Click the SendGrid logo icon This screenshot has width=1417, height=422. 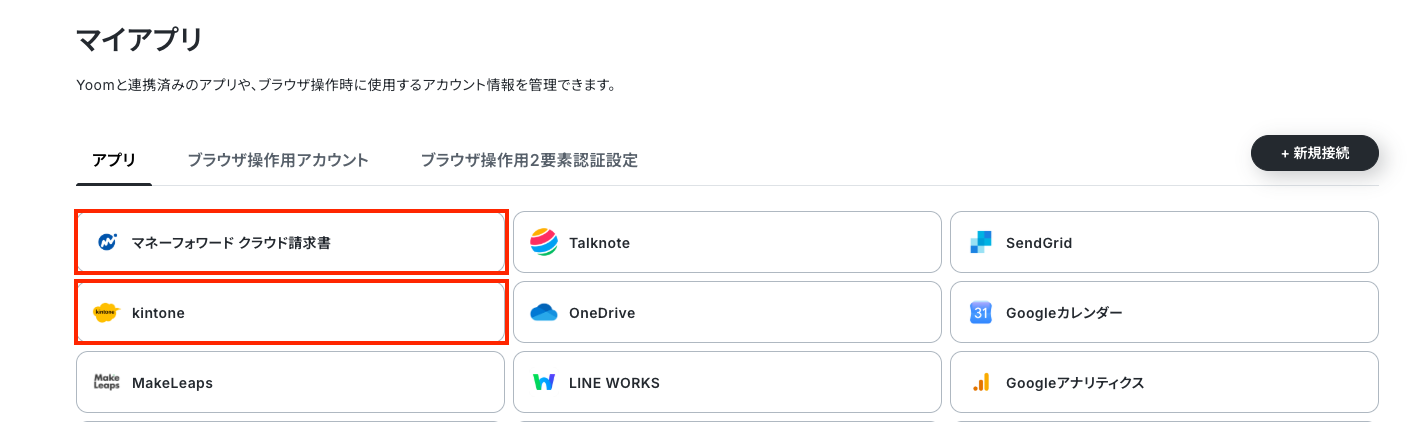click(x=981, y=242)
